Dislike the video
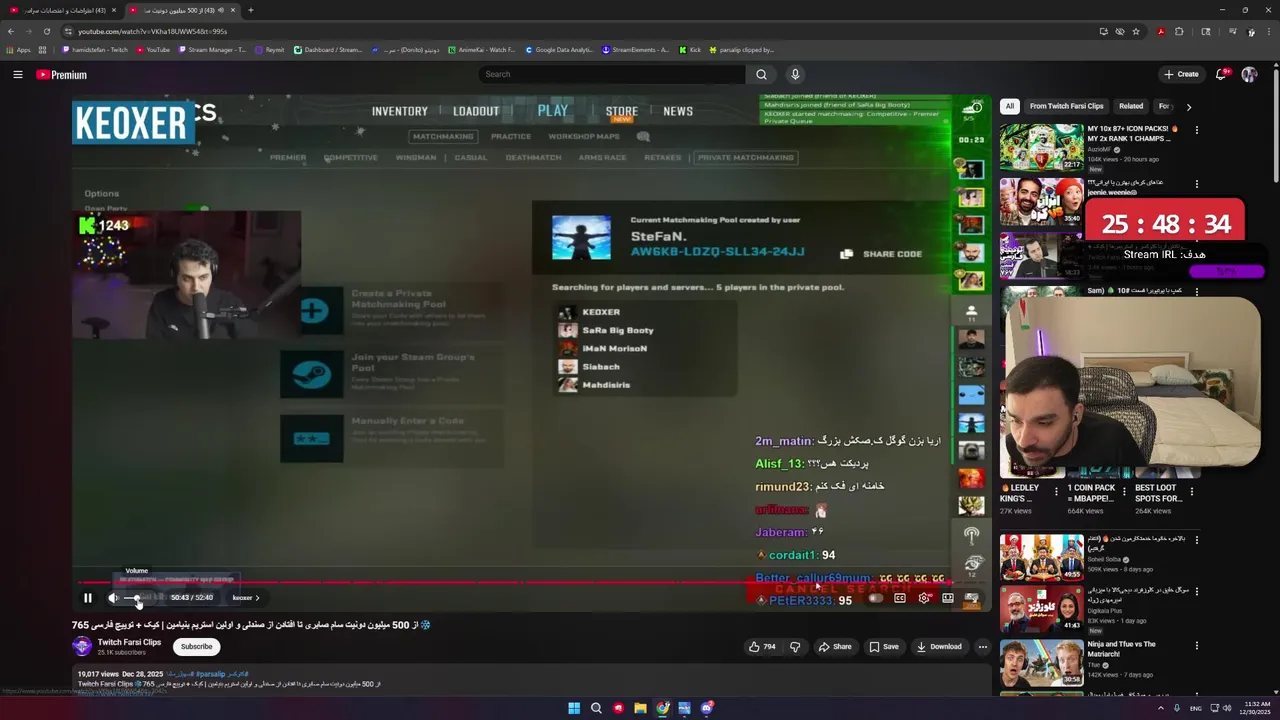 tap(795, 647)
